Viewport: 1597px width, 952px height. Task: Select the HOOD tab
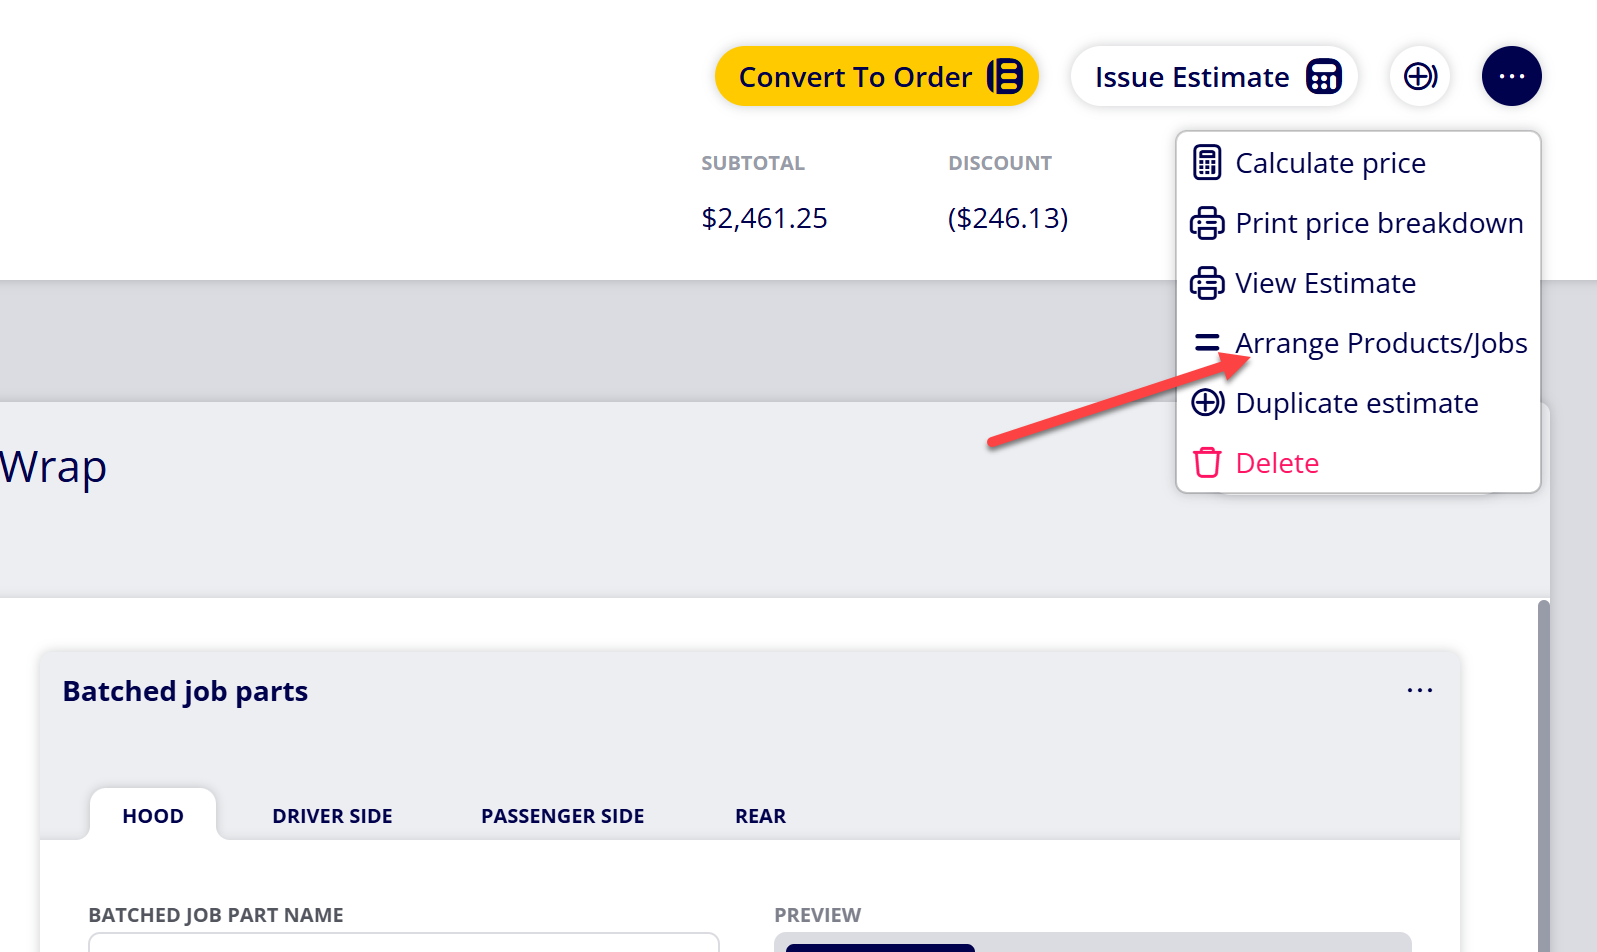point(153,815)
